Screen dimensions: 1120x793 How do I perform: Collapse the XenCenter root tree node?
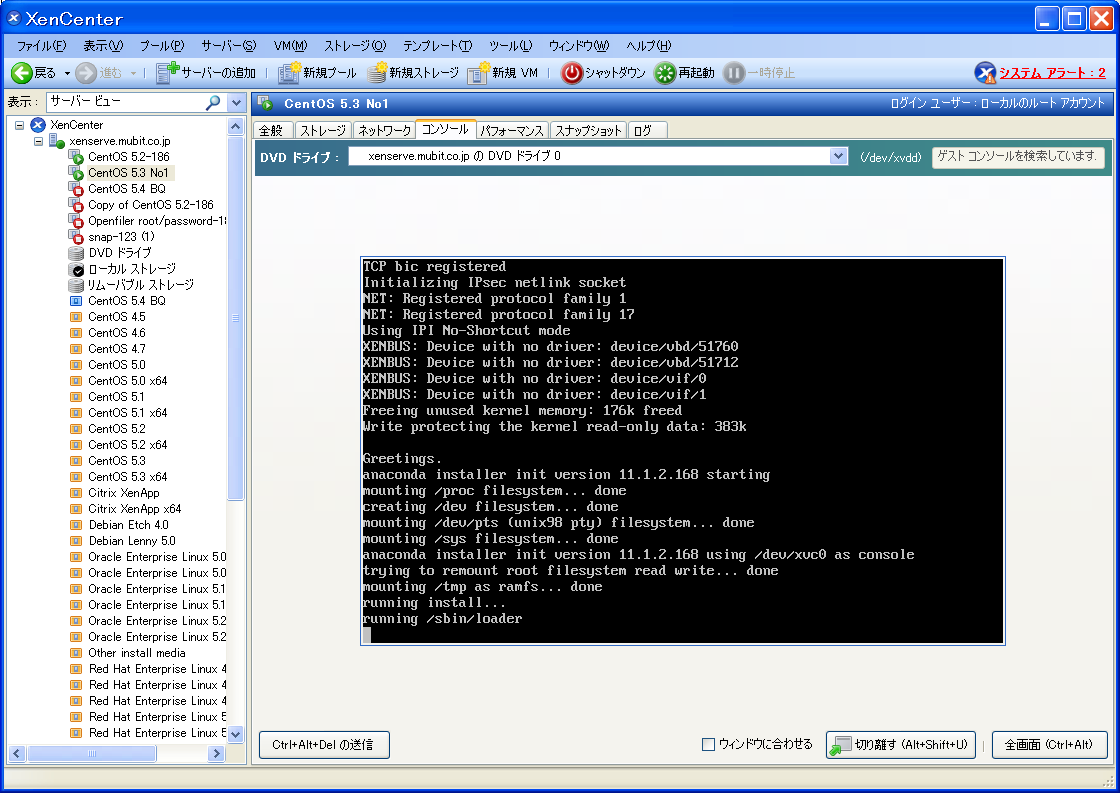click(19, 125)
